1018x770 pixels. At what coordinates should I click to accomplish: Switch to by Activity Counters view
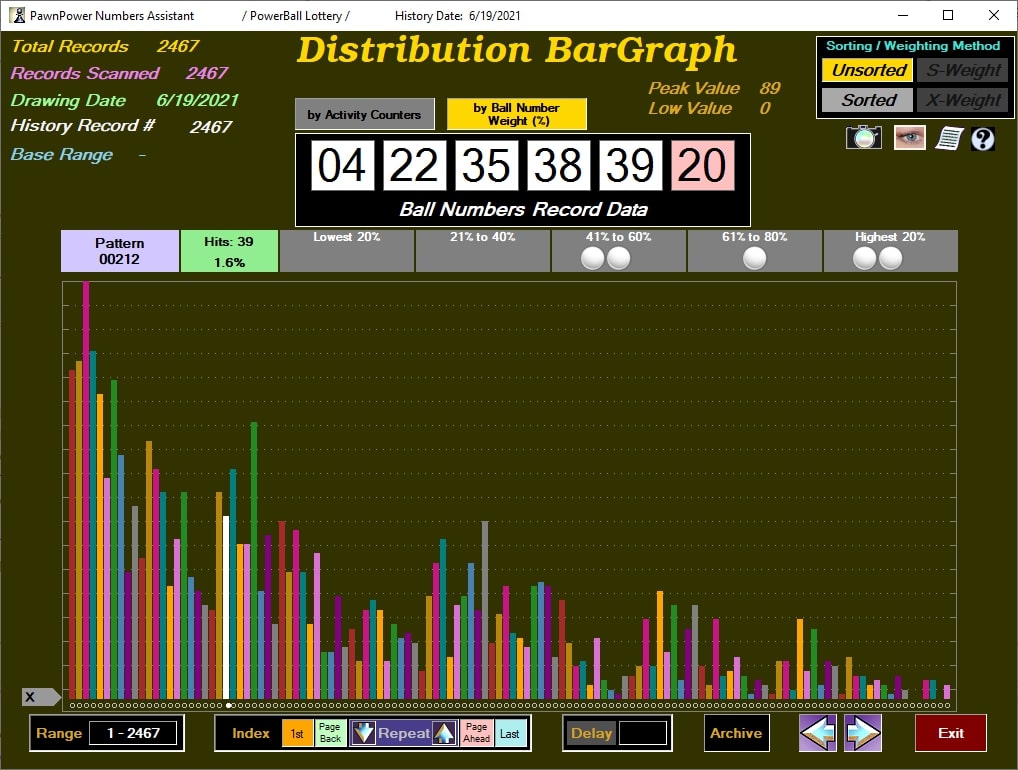pos(364,114)
